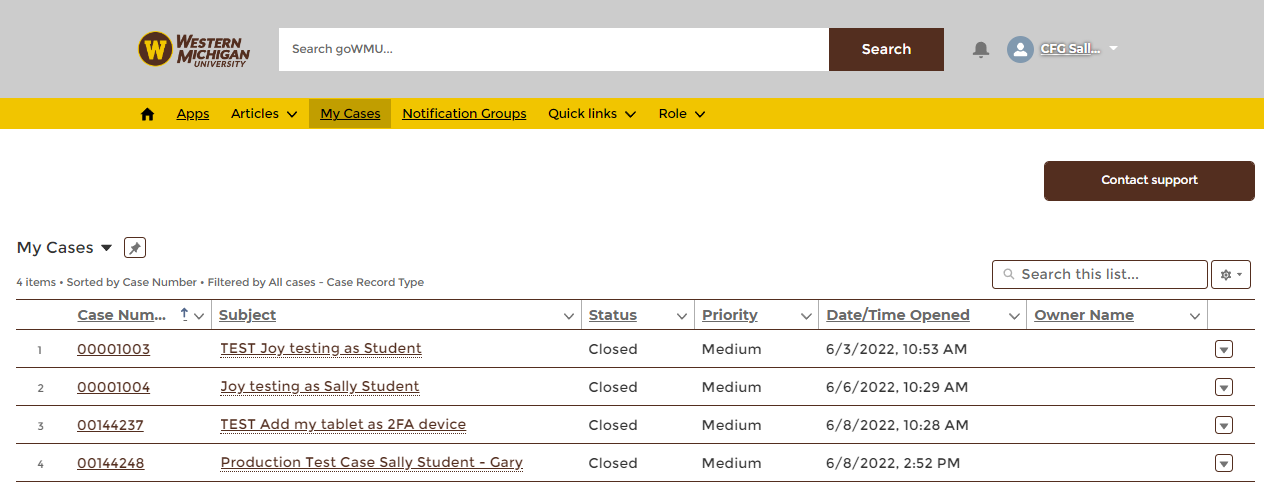The image size is (1264, 493).
Task: Open the Apps navigation item
Action: click(x=193, y=114)
